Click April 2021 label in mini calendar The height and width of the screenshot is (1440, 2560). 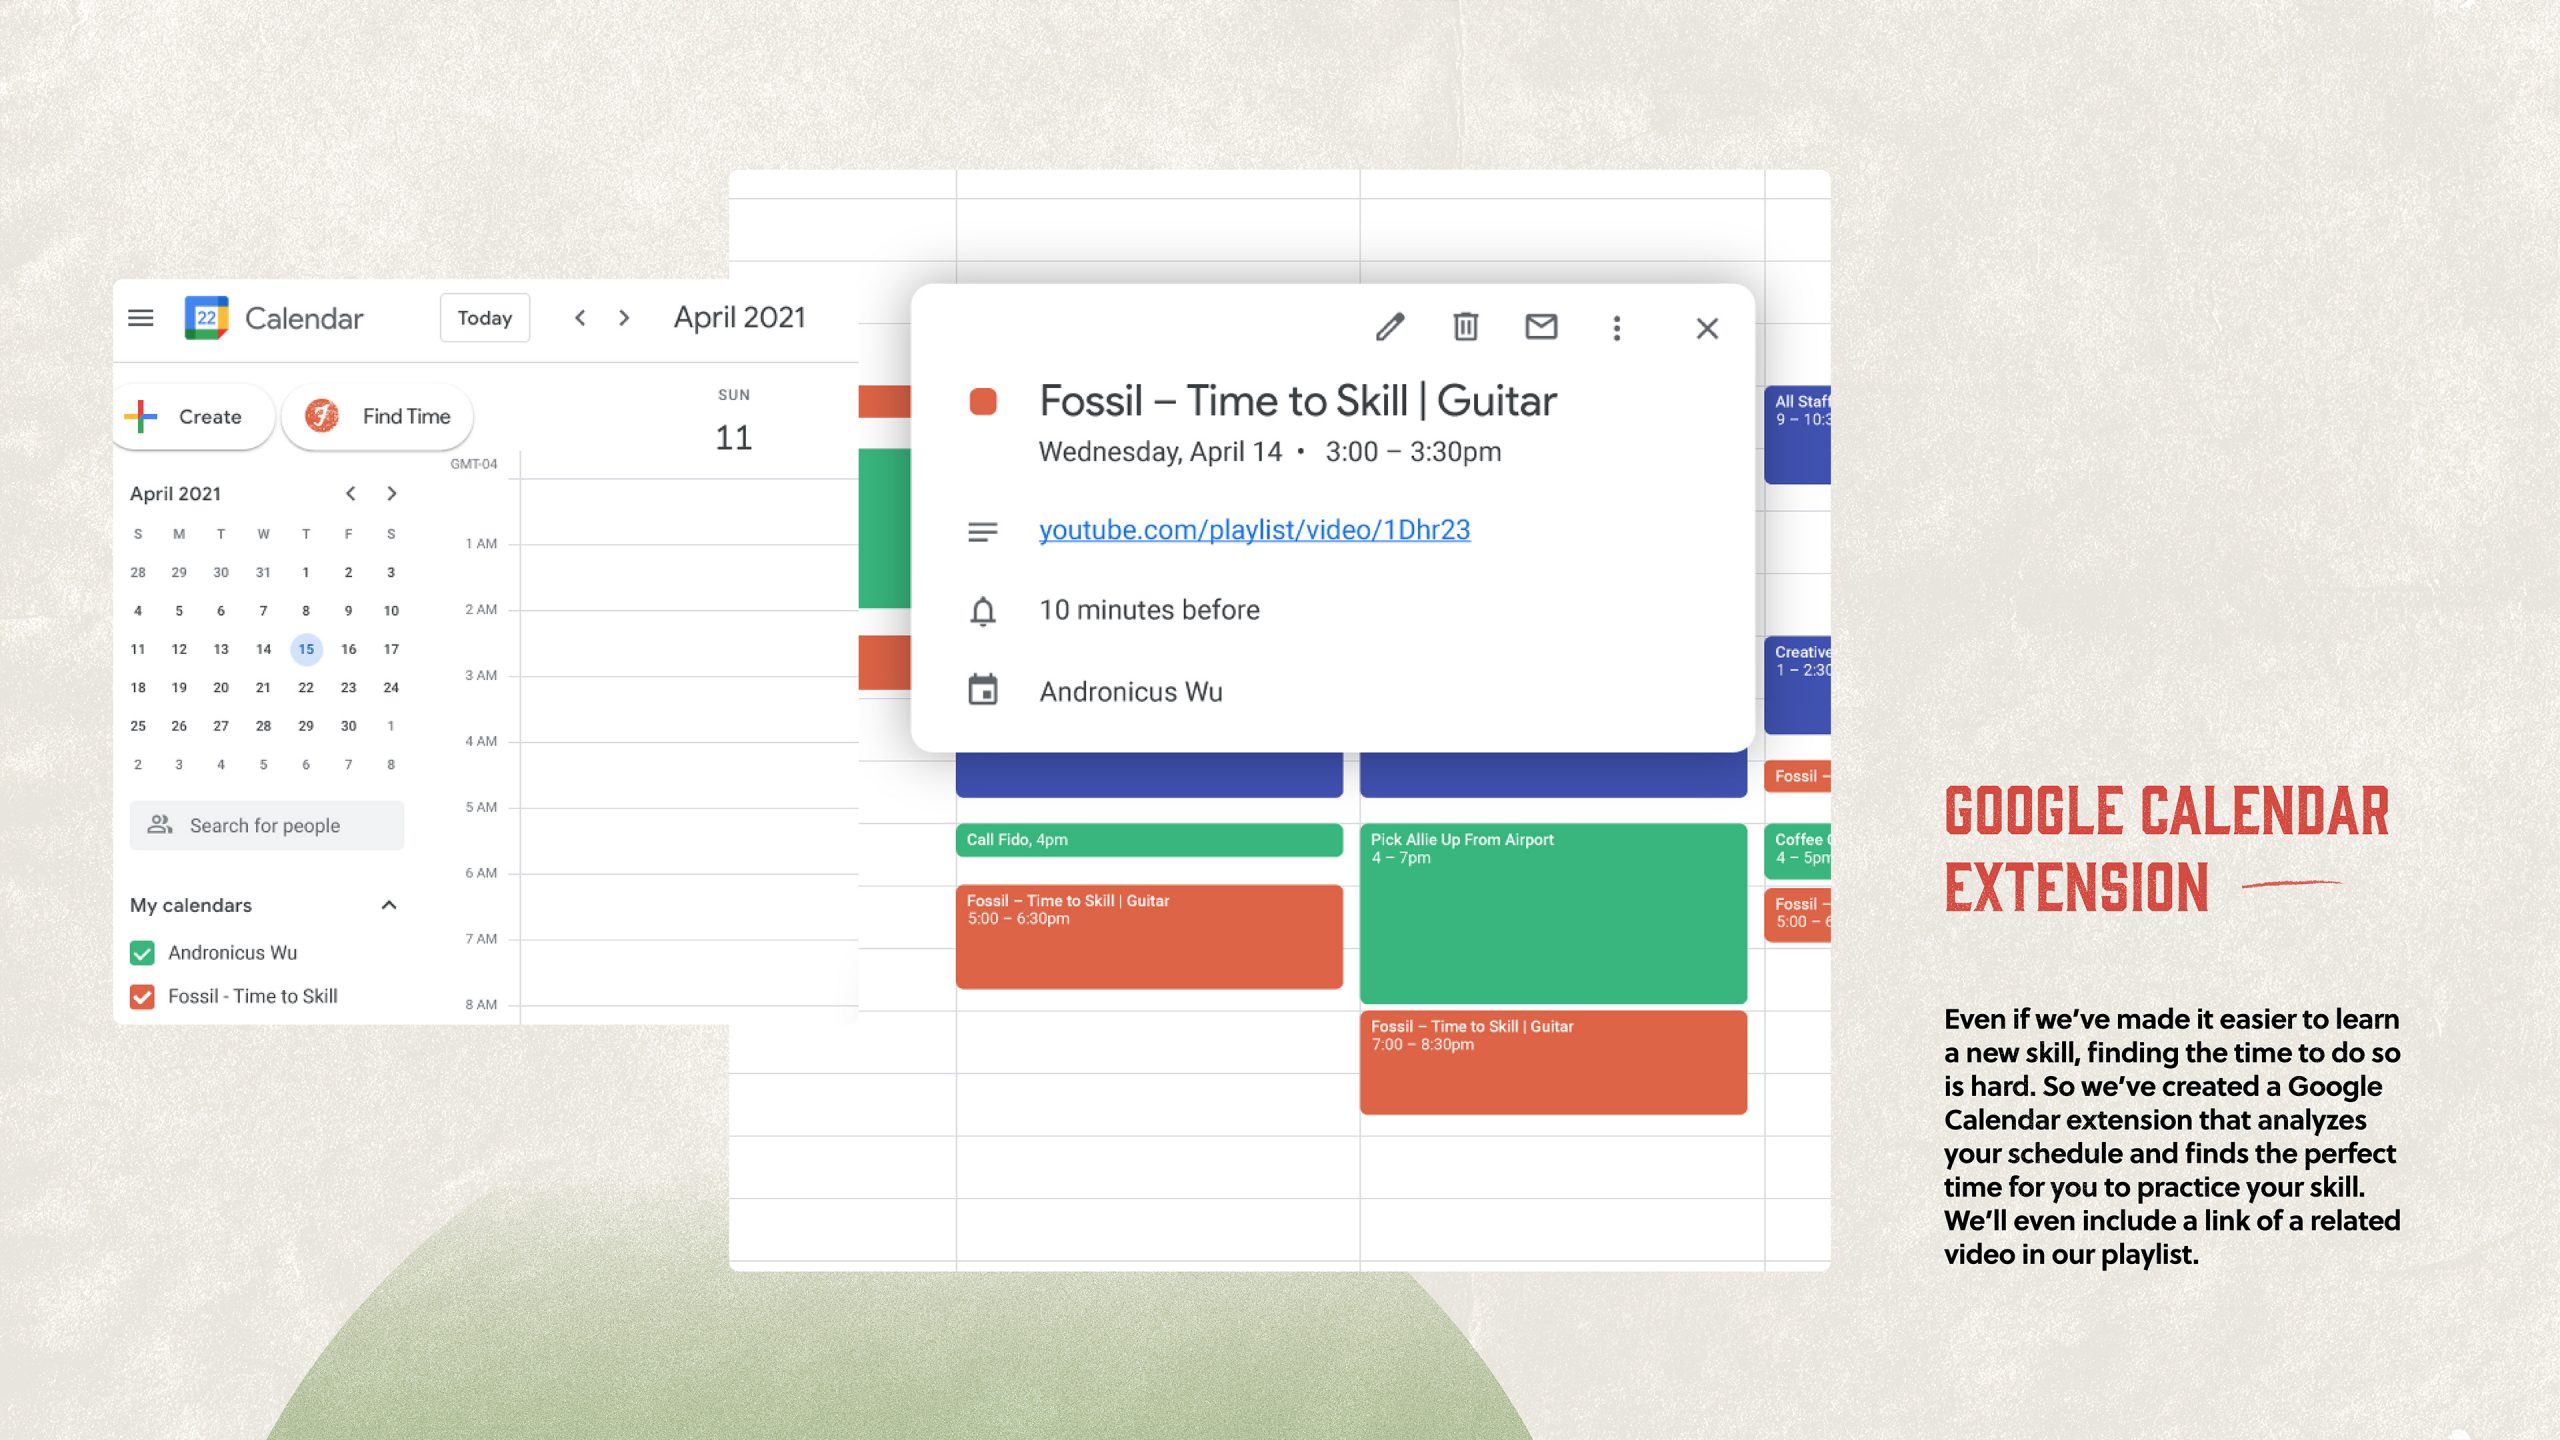(175, 493)
